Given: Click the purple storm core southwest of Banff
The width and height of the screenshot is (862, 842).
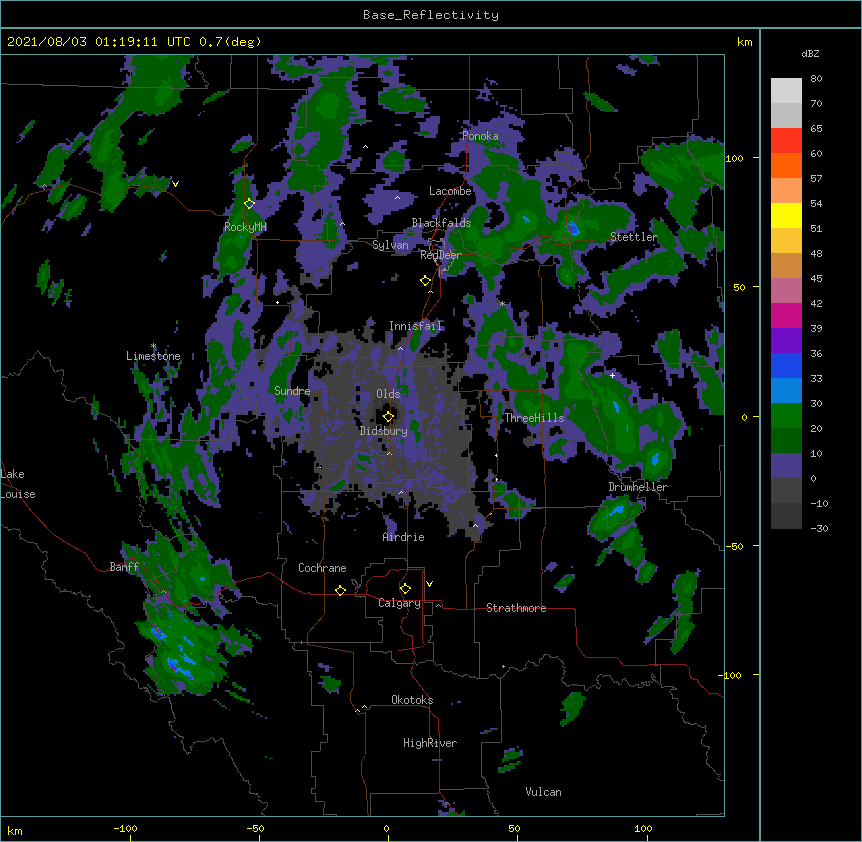Looking at the screenshot, I should point(173,666).
